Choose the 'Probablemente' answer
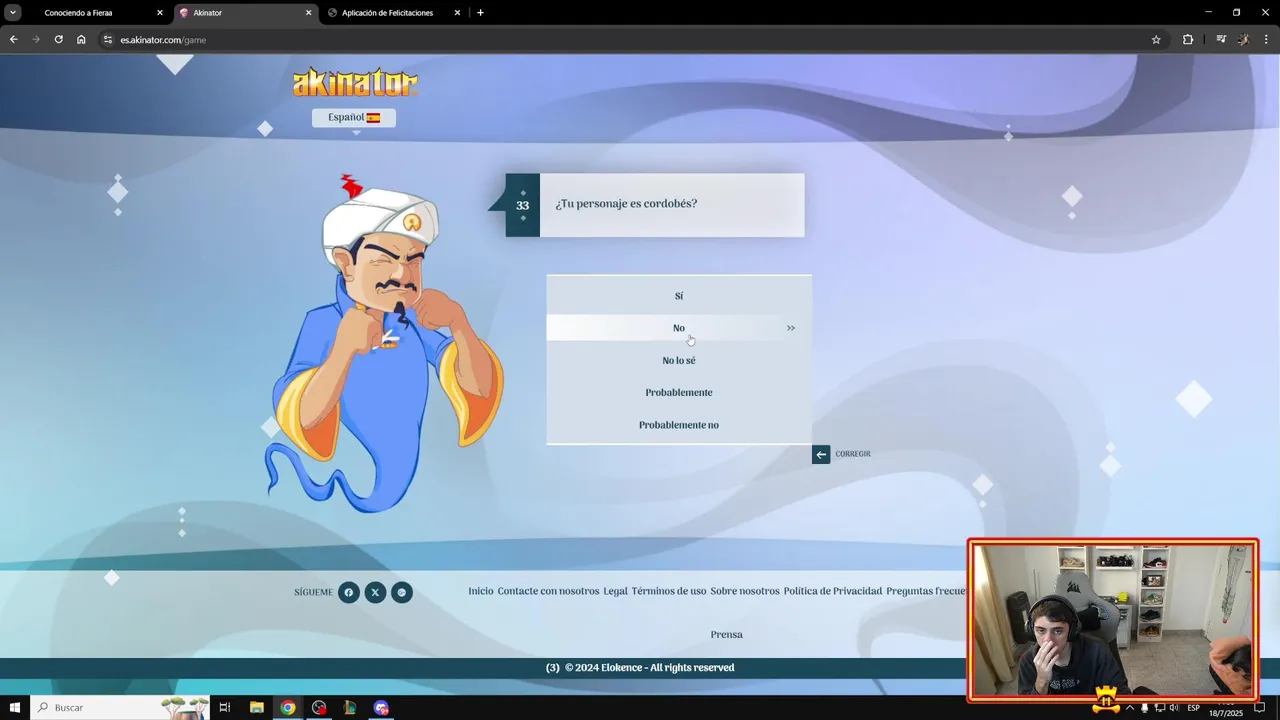Image resolution: width=1280 pixels, height=720 pixels. tap(679, 393)
